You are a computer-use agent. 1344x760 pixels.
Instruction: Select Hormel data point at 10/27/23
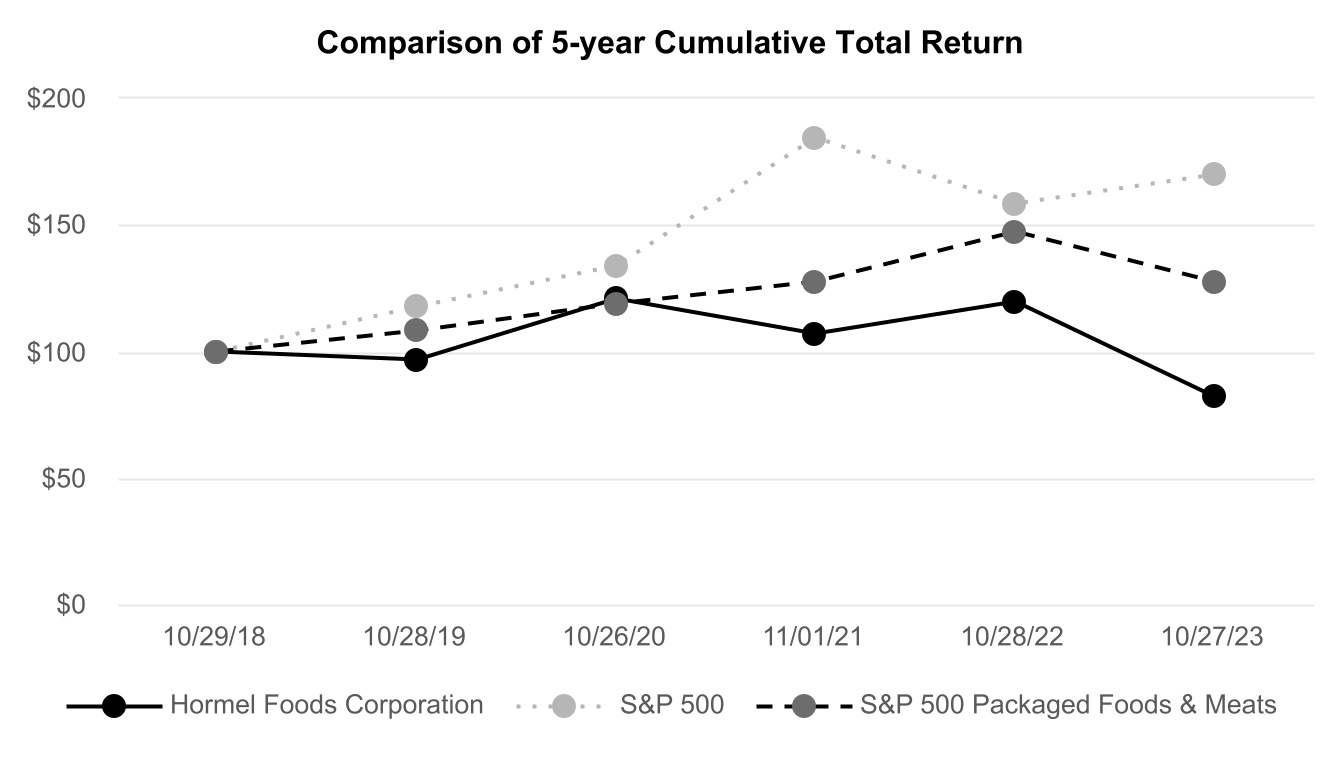pos(1214,396)
